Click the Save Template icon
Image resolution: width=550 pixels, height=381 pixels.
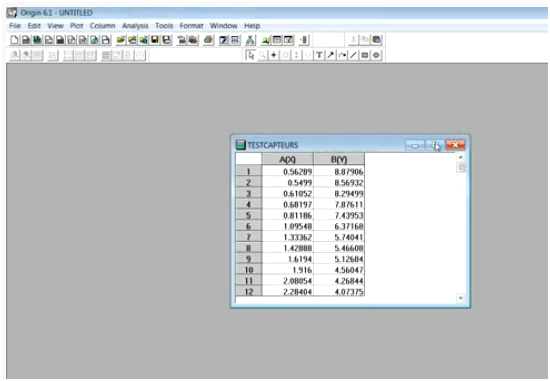click(166, 40)
